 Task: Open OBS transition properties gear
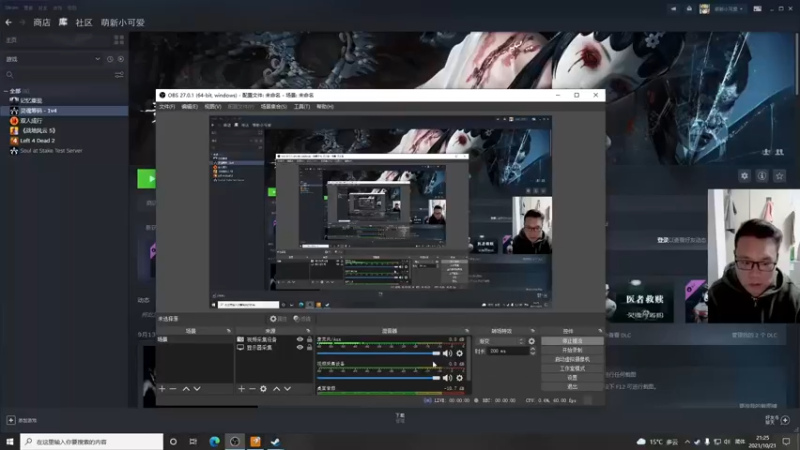[x=532, y=341]
